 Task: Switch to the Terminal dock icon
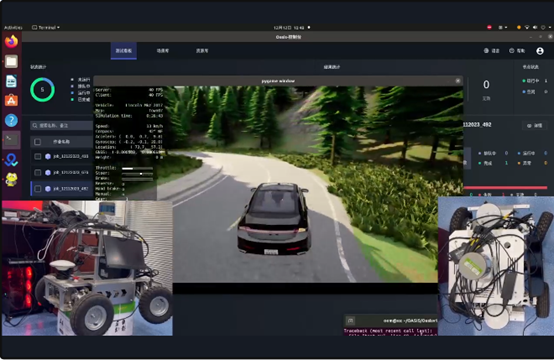point(11,140)
